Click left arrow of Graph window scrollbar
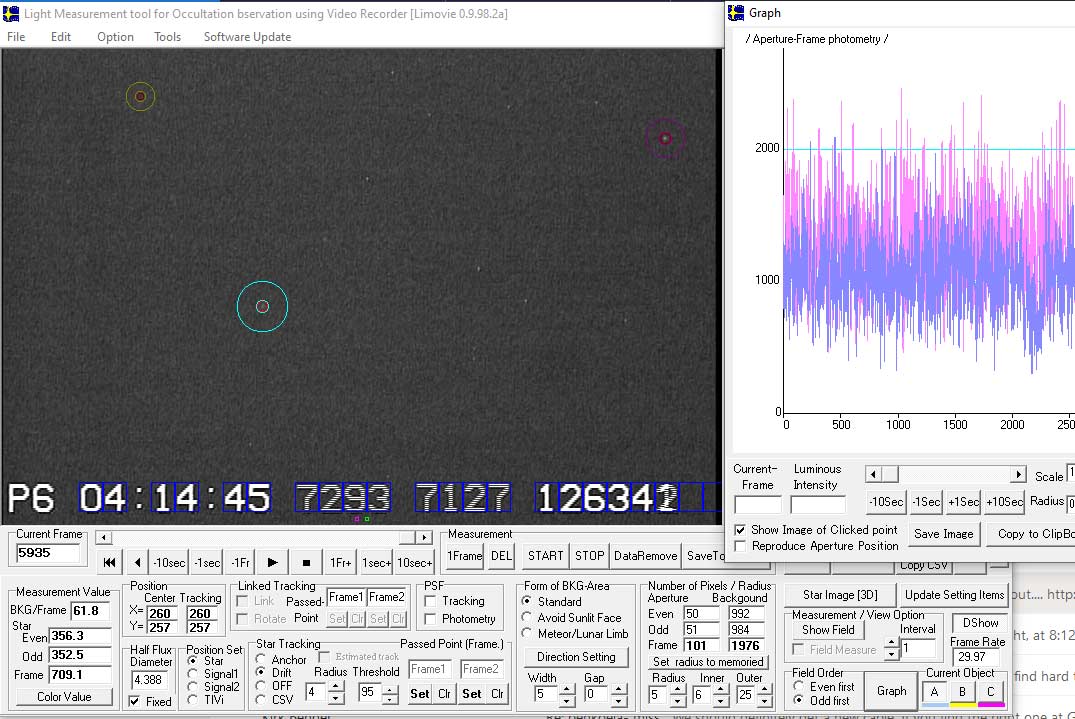 873,474
